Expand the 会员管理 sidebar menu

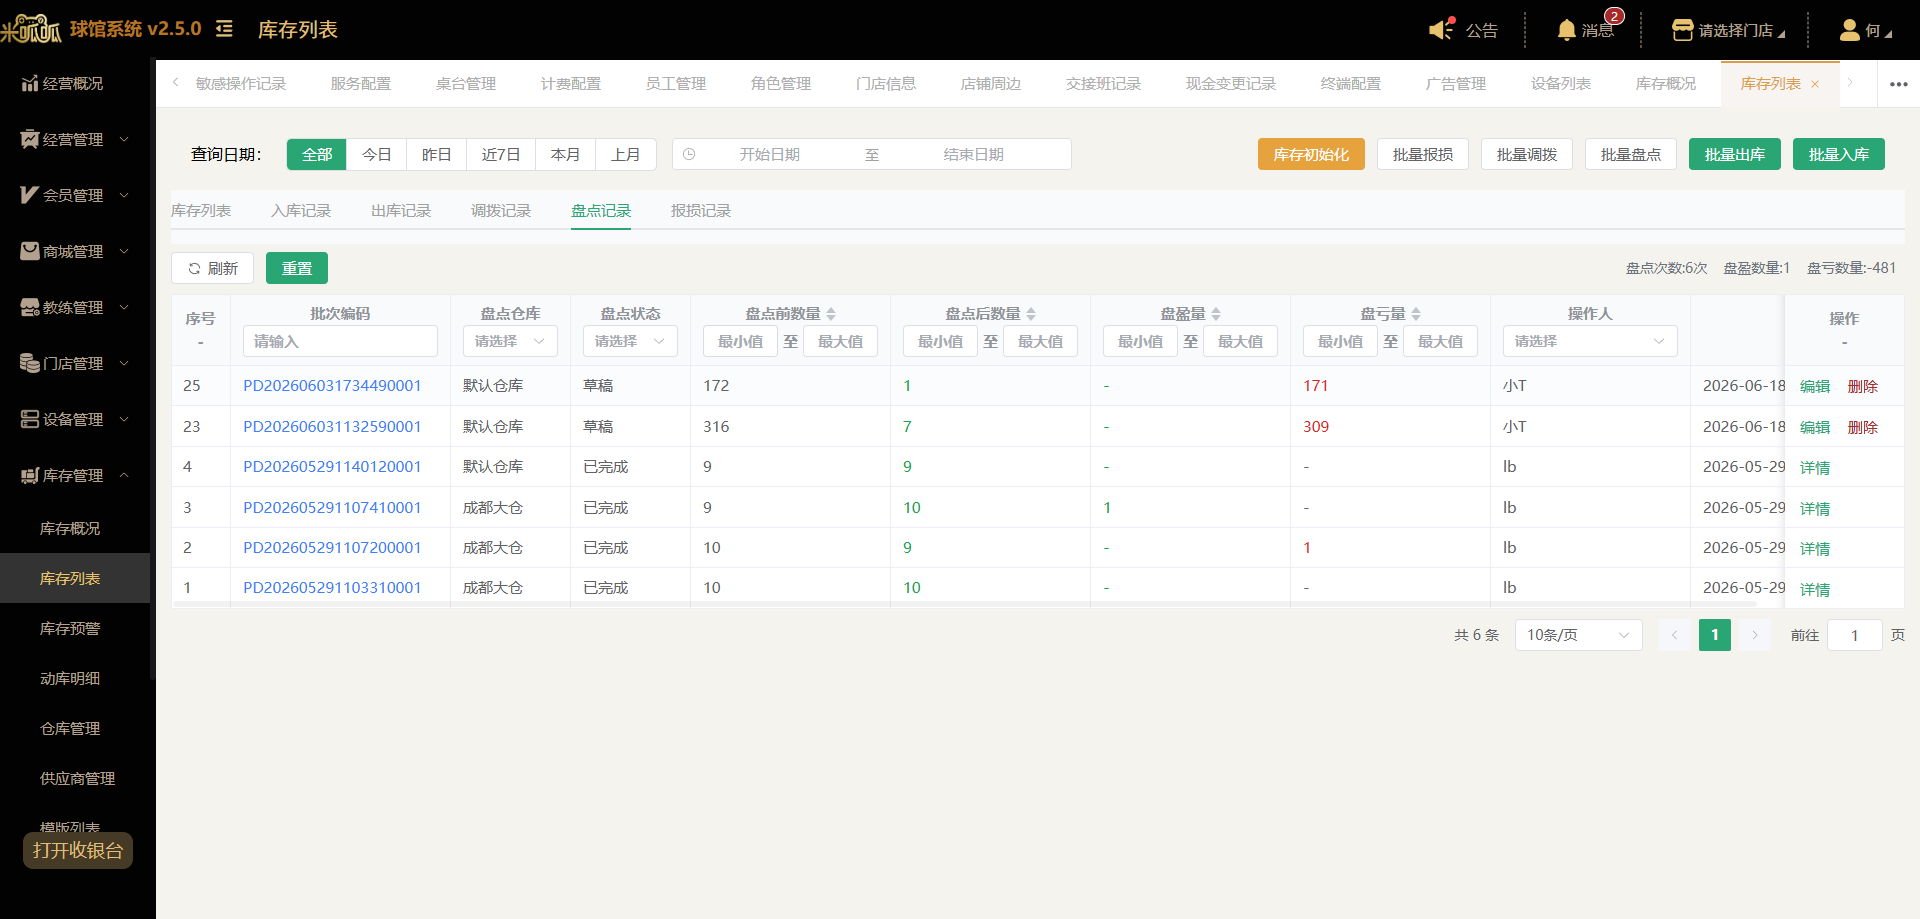click(75, 195)
